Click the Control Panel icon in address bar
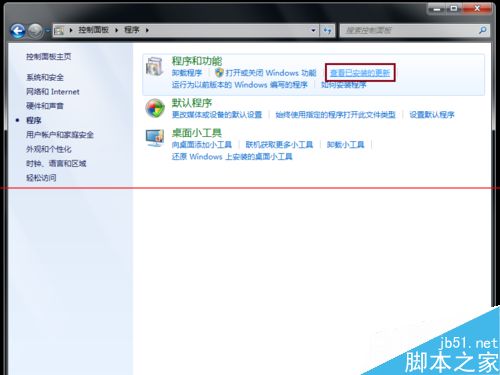500x375 pixels. click(59, 31)
